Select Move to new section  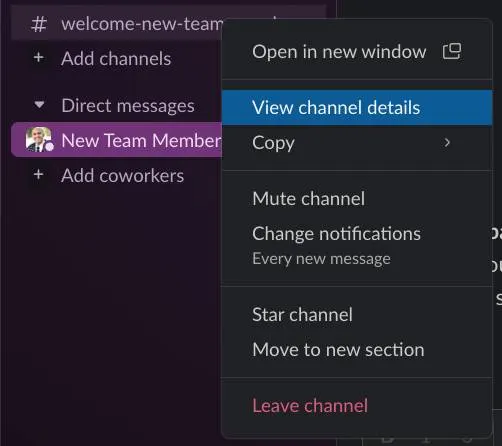click(357, 350)
